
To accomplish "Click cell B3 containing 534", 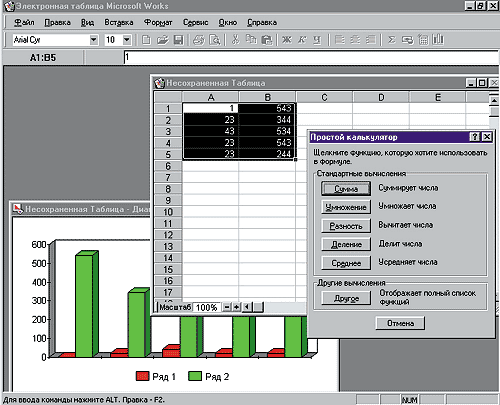I will point(267,131).
